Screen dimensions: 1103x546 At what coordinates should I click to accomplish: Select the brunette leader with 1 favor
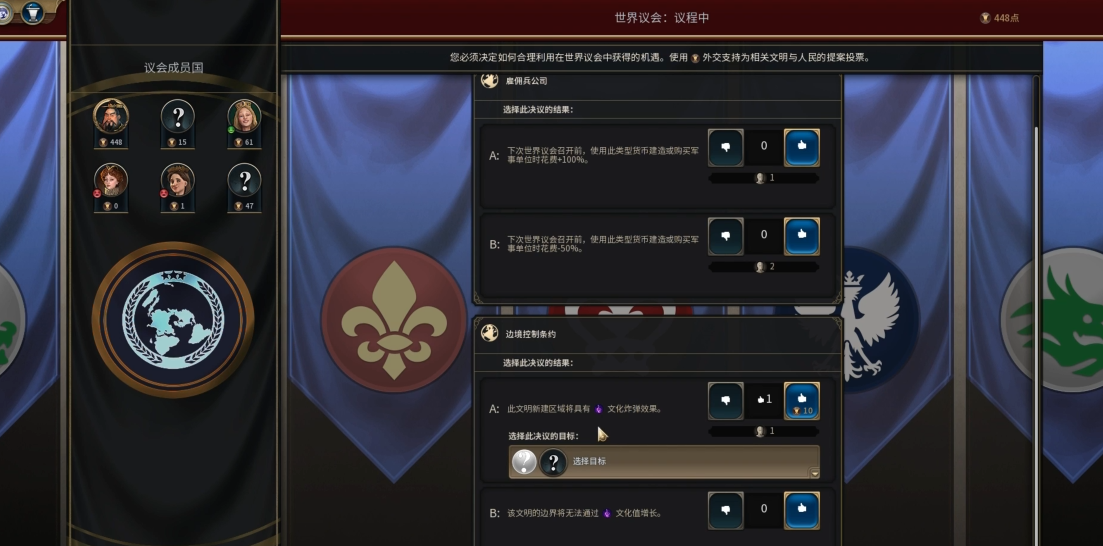177,180
